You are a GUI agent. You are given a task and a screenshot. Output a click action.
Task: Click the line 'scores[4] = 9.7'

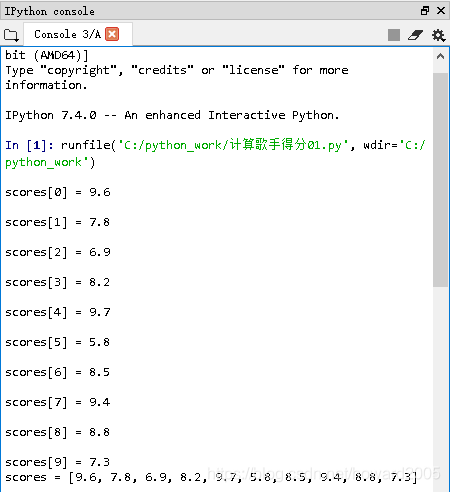tap(58, 312)
